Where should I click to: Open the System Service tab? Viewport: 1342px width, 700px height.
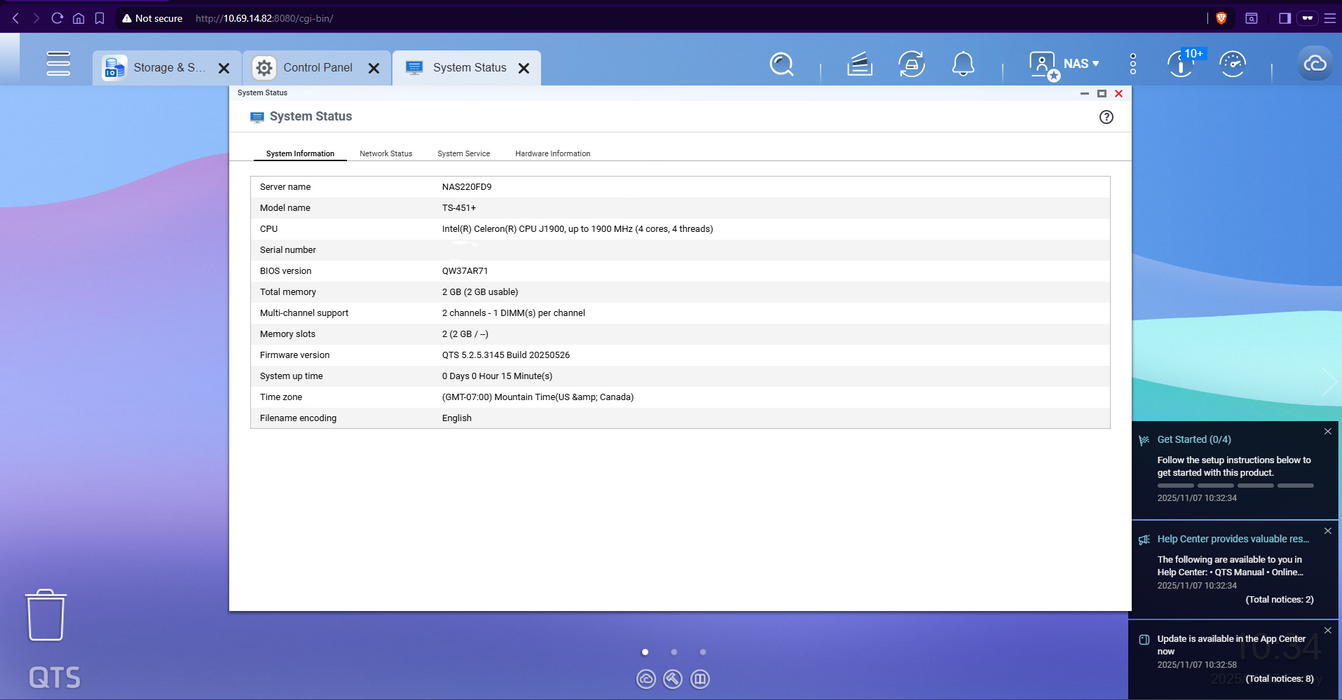click(x=463, y=154)
